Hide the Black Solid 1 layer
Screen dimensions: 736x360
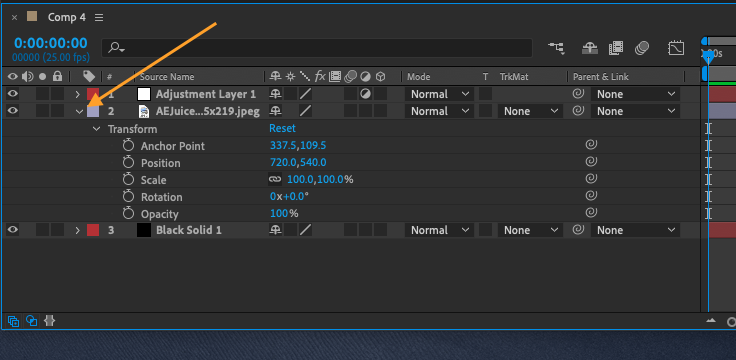[x=13, y=230]
